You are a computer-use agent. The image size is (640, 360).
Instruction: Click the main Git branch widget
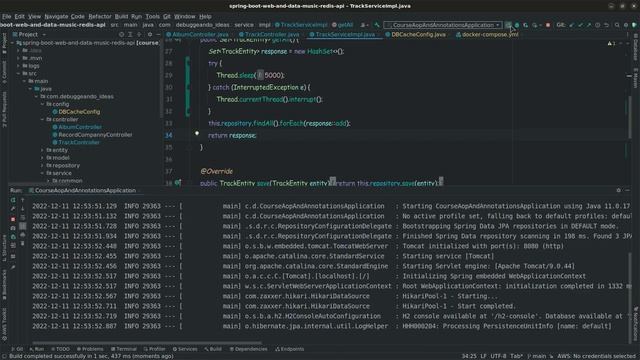pyautogui.click(x=537, y=356)
